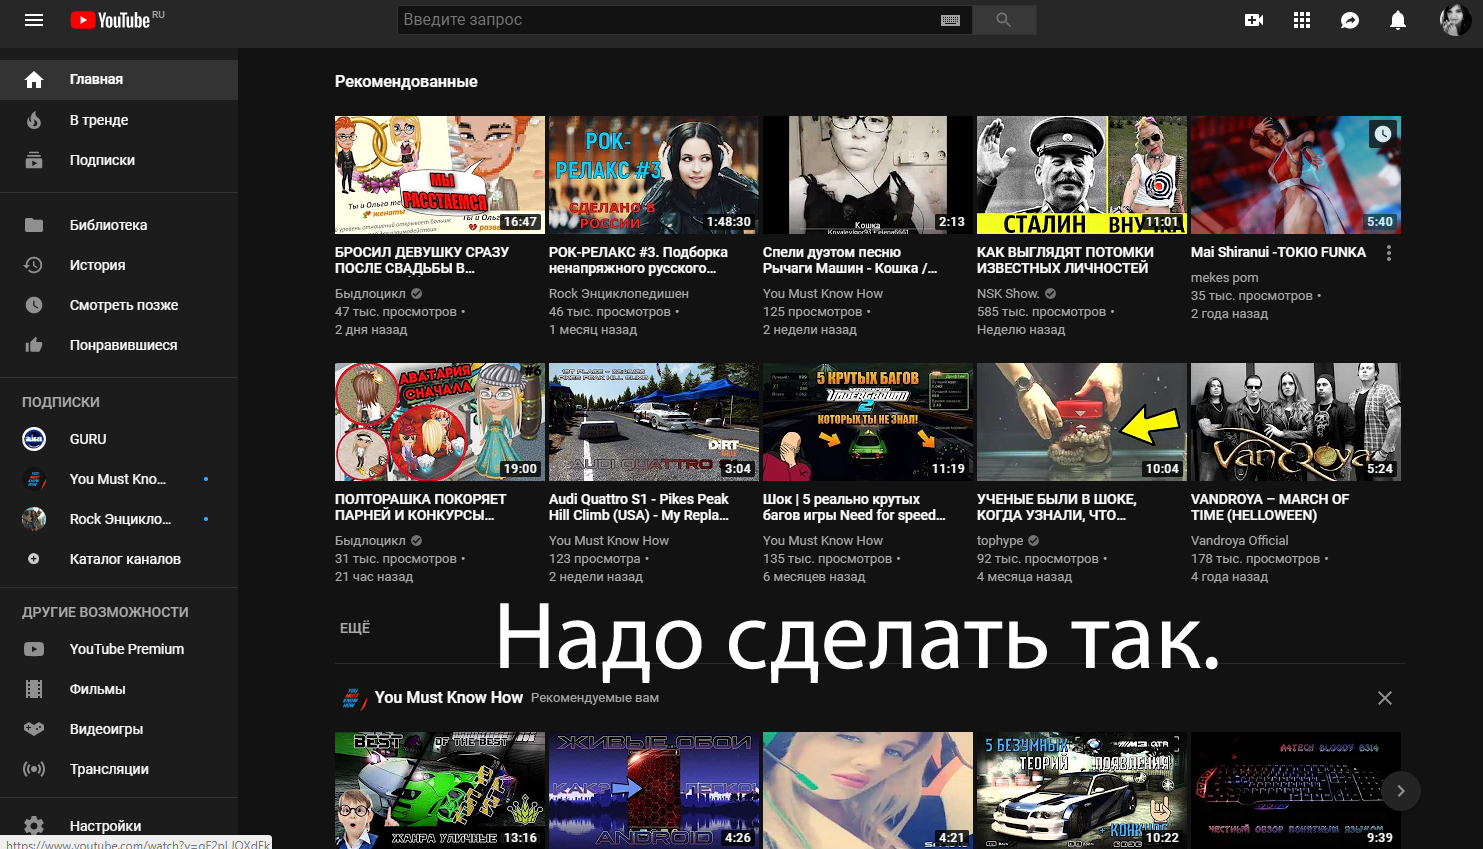Play the keyboard review thumbnail 9:39
The height and width of the screenshot is (849, 1483).
[x=1296, y=790]
